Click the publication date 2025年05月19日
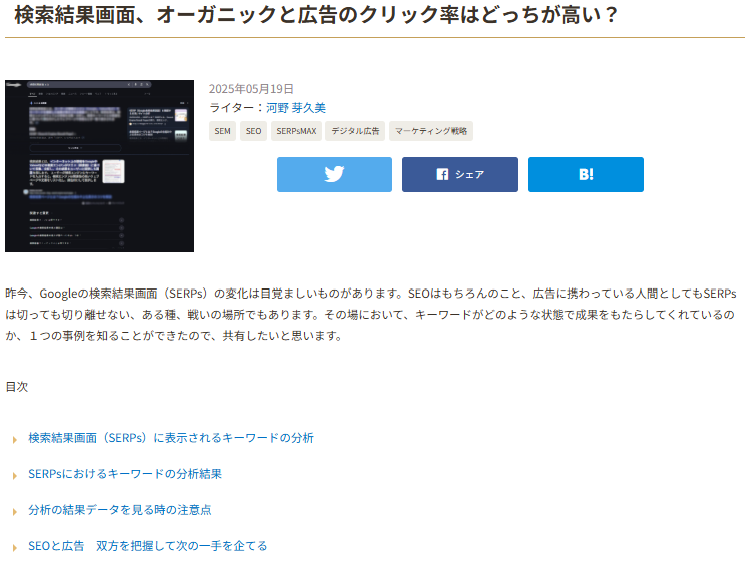The image size is (750, 576). pyautogui.click(x=251, y=89)
